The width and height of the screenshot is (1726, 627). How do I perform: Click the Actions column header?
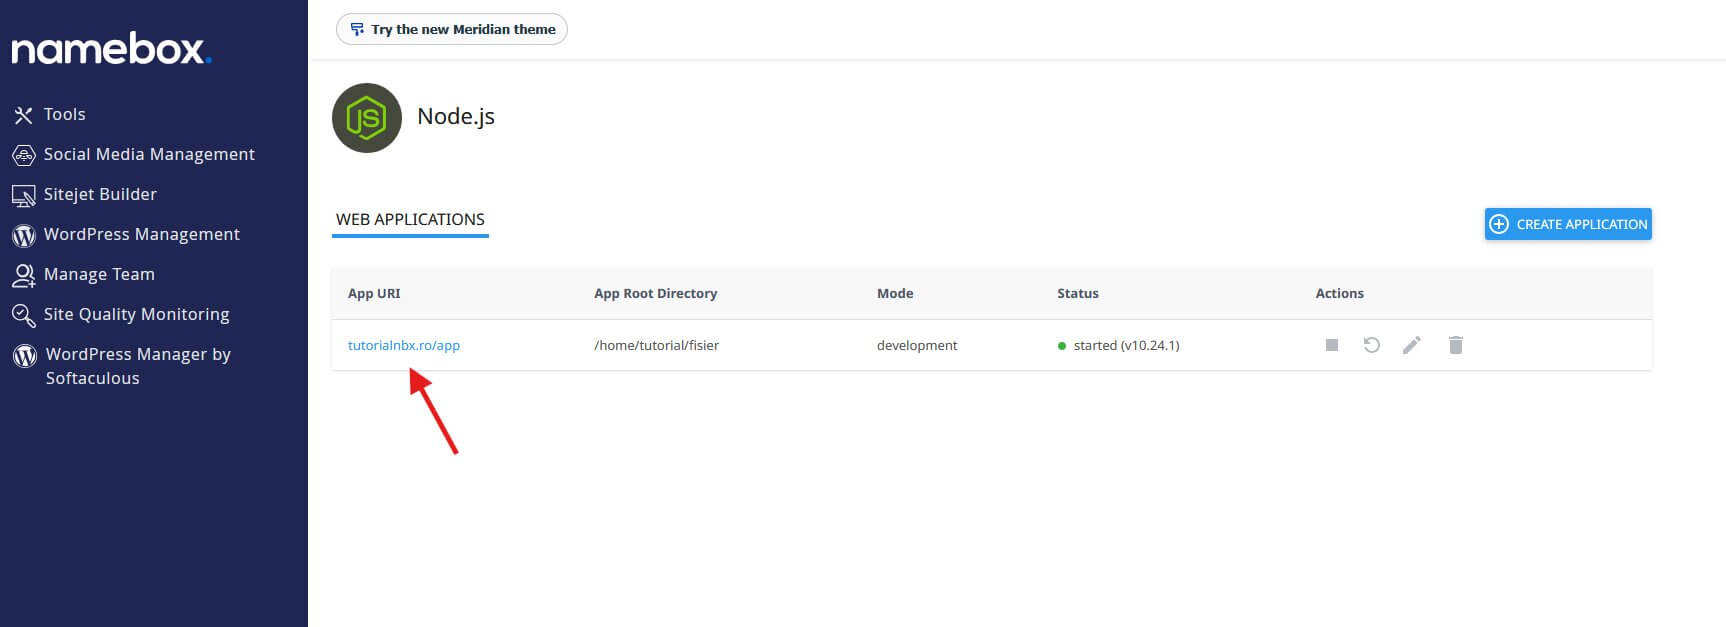pyautogui.click(x=1340, y=293)
